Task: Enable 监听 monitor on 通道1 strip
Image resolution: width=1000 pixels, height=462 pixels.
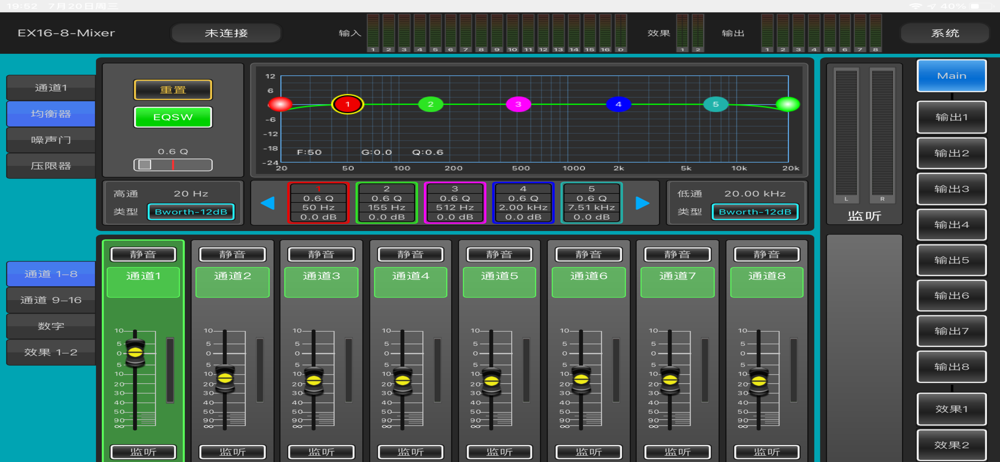Action: pyautogui.click(x=143, y=452)
